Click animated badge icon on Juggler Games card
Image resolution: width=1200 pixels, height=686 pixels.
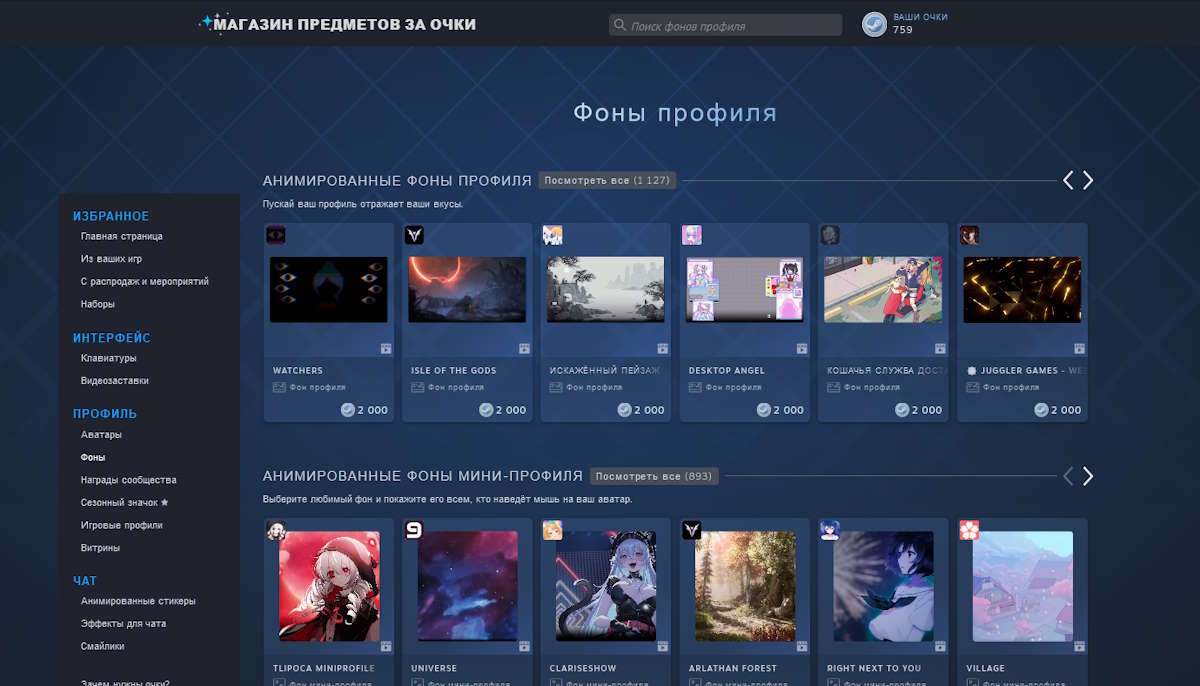1079,348
